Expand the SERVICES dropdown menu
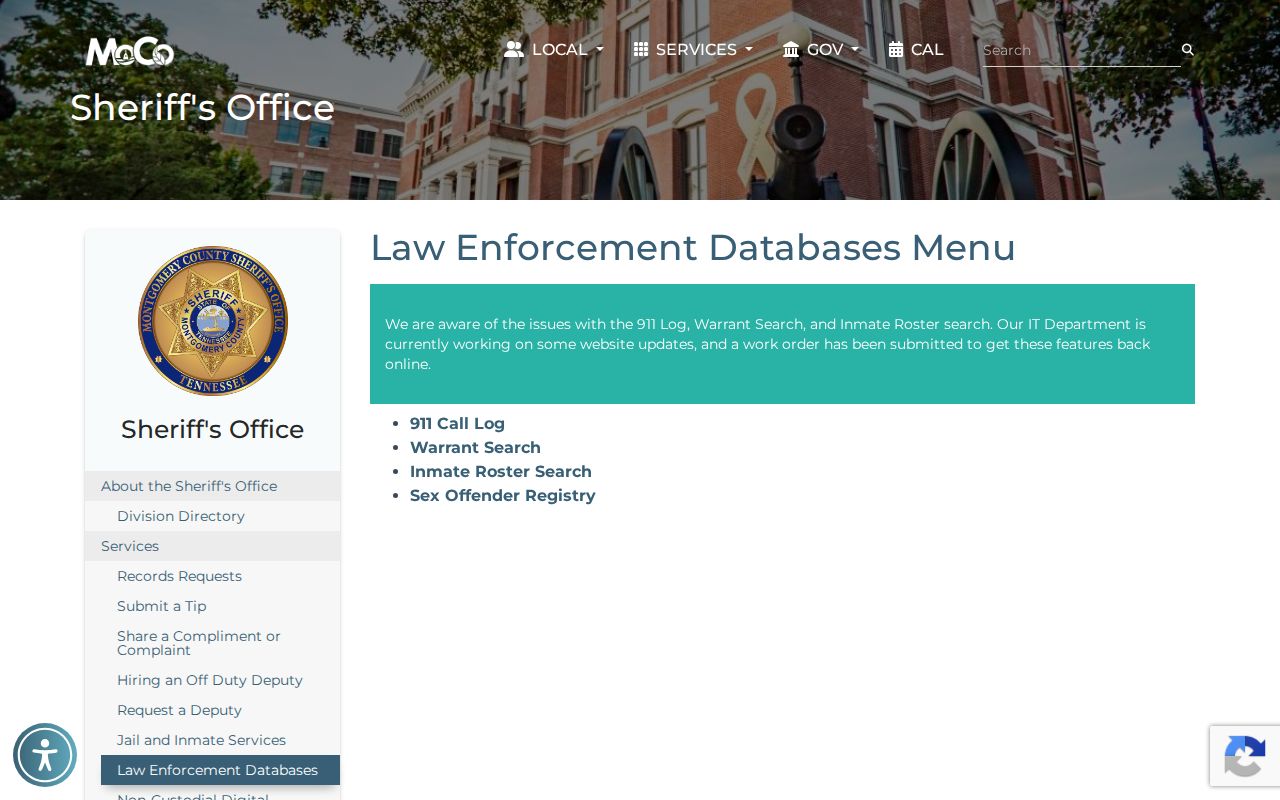This screenshot has width=1280, height=800. pos(693,50)
